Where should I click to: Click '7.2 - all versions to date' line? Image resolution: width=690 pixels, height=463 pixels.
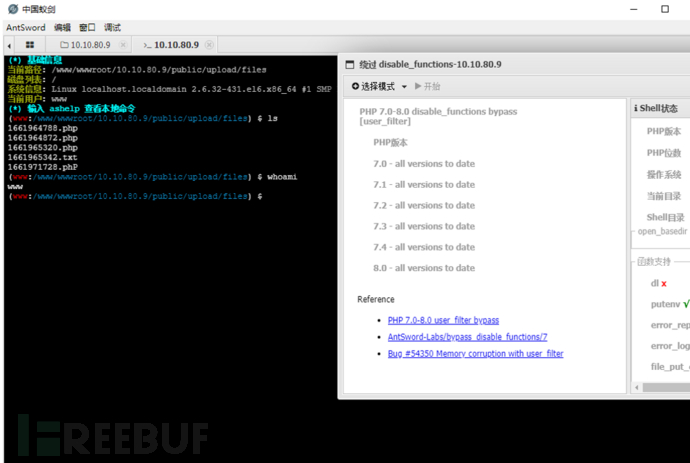point(424,205)
